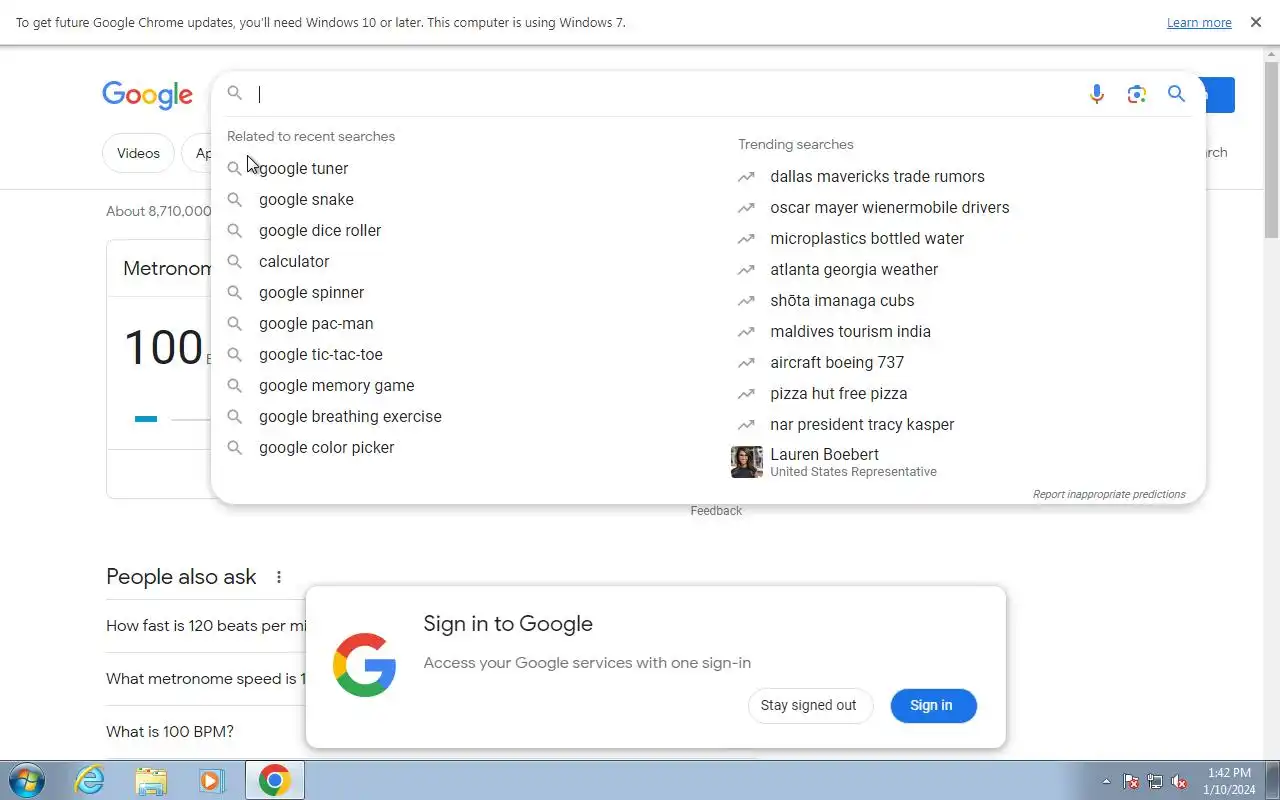Select trending search atlanta georgia weather

click(854, 269)
